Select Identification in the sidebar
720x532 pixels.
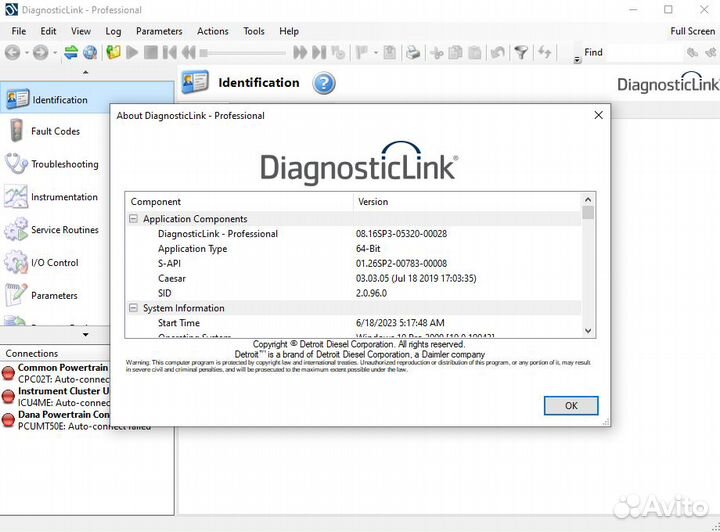(x=87, y=99)
